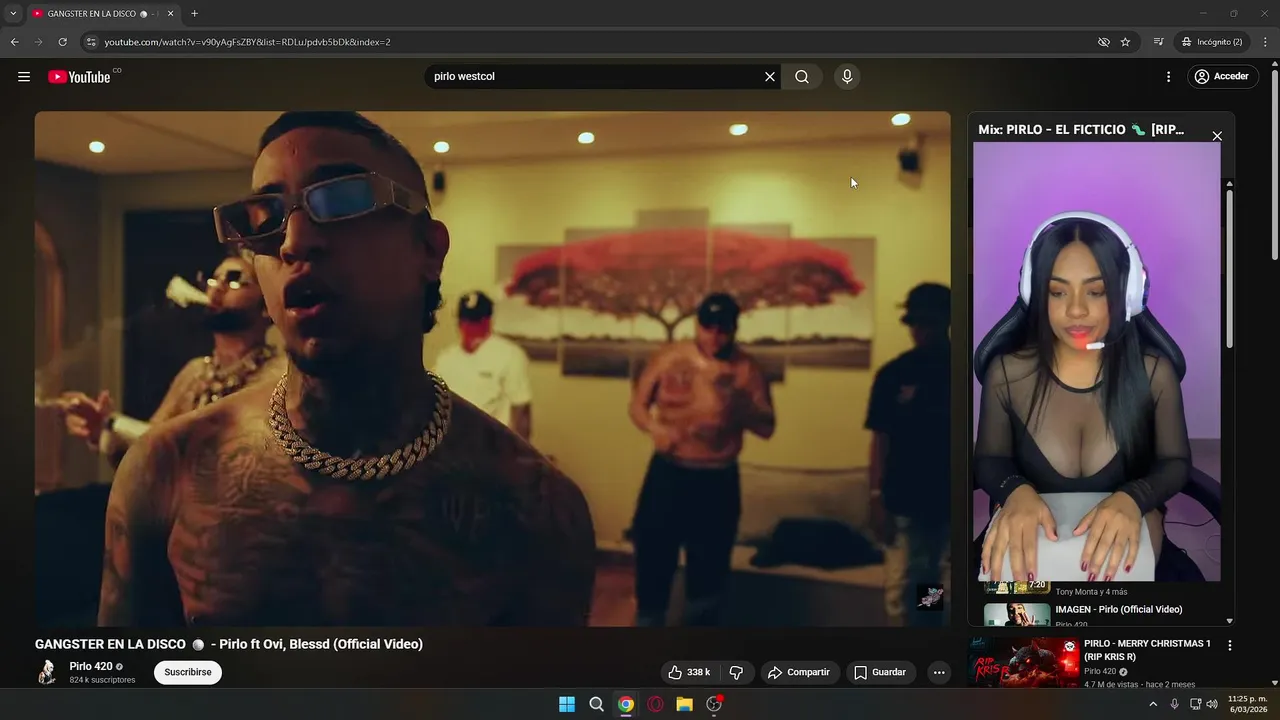Bookmark this page with star icon

point(1125,42)
